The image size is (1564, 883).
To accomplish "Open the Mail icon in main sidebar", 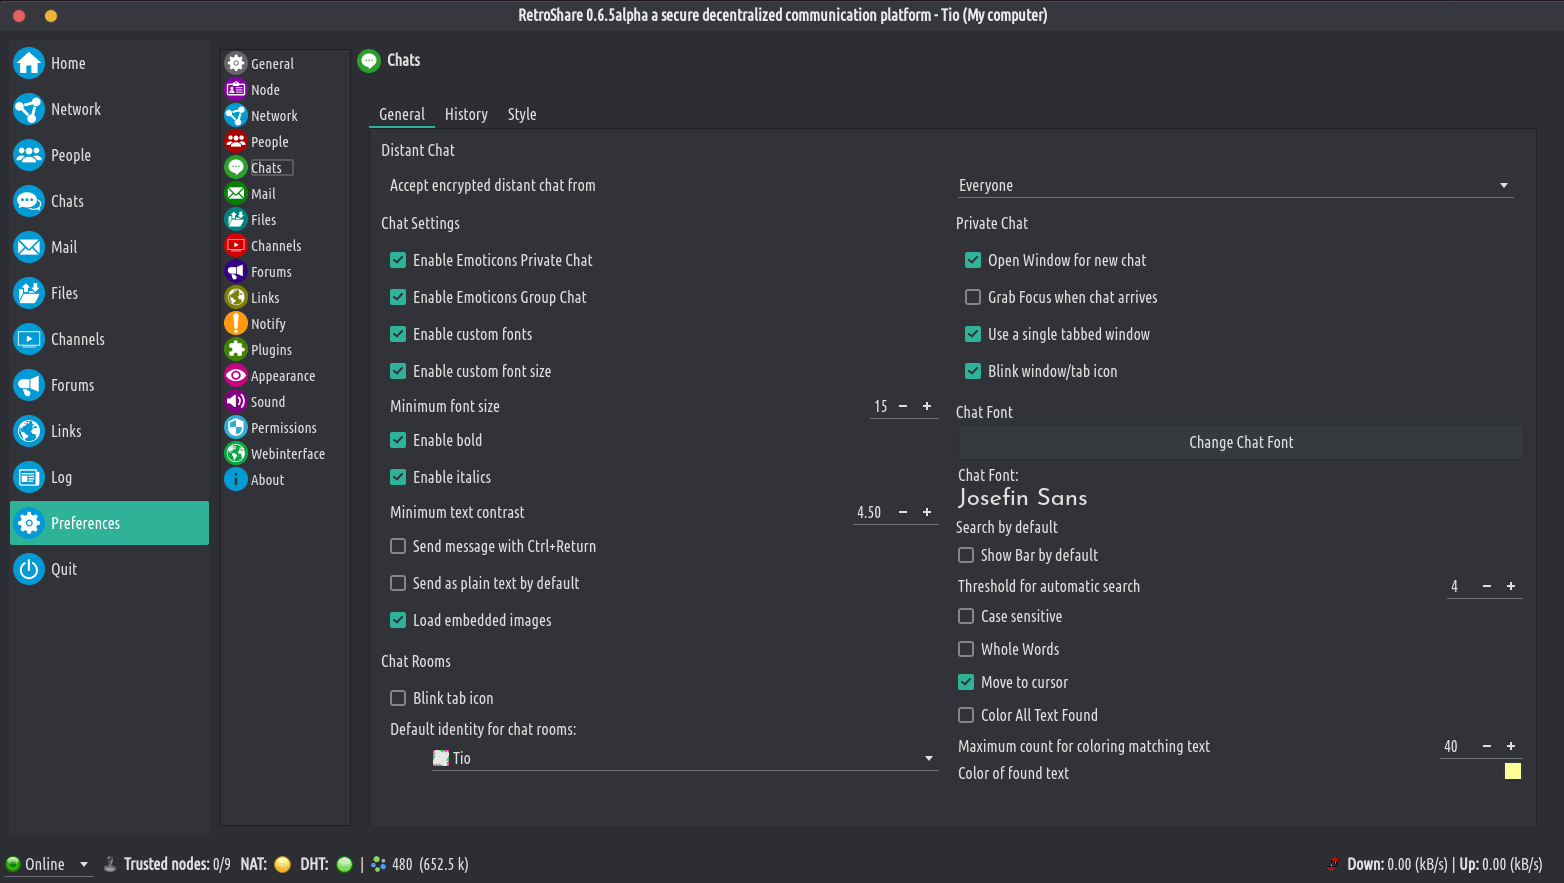I will tap(29, 247).
